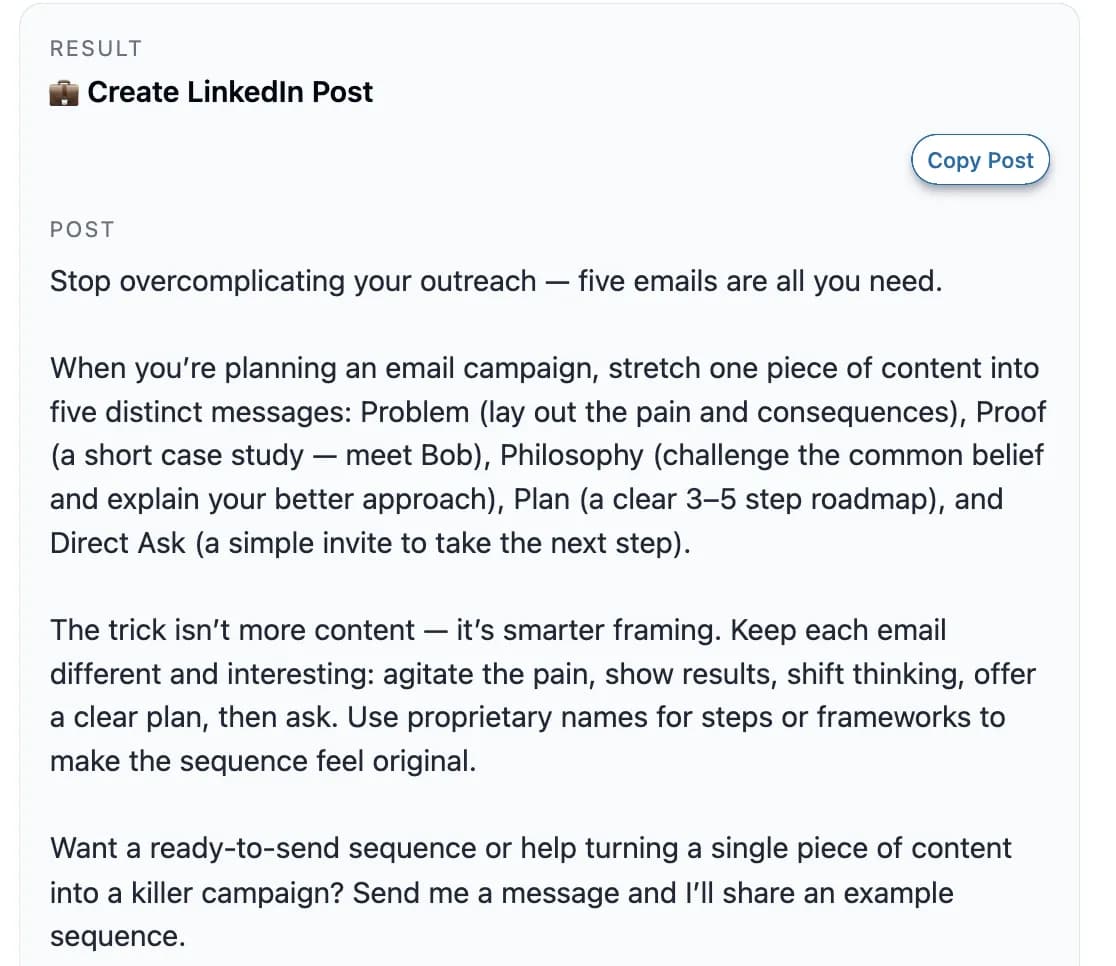Click the Create LinkedIn Post heading

coord(230,92)
